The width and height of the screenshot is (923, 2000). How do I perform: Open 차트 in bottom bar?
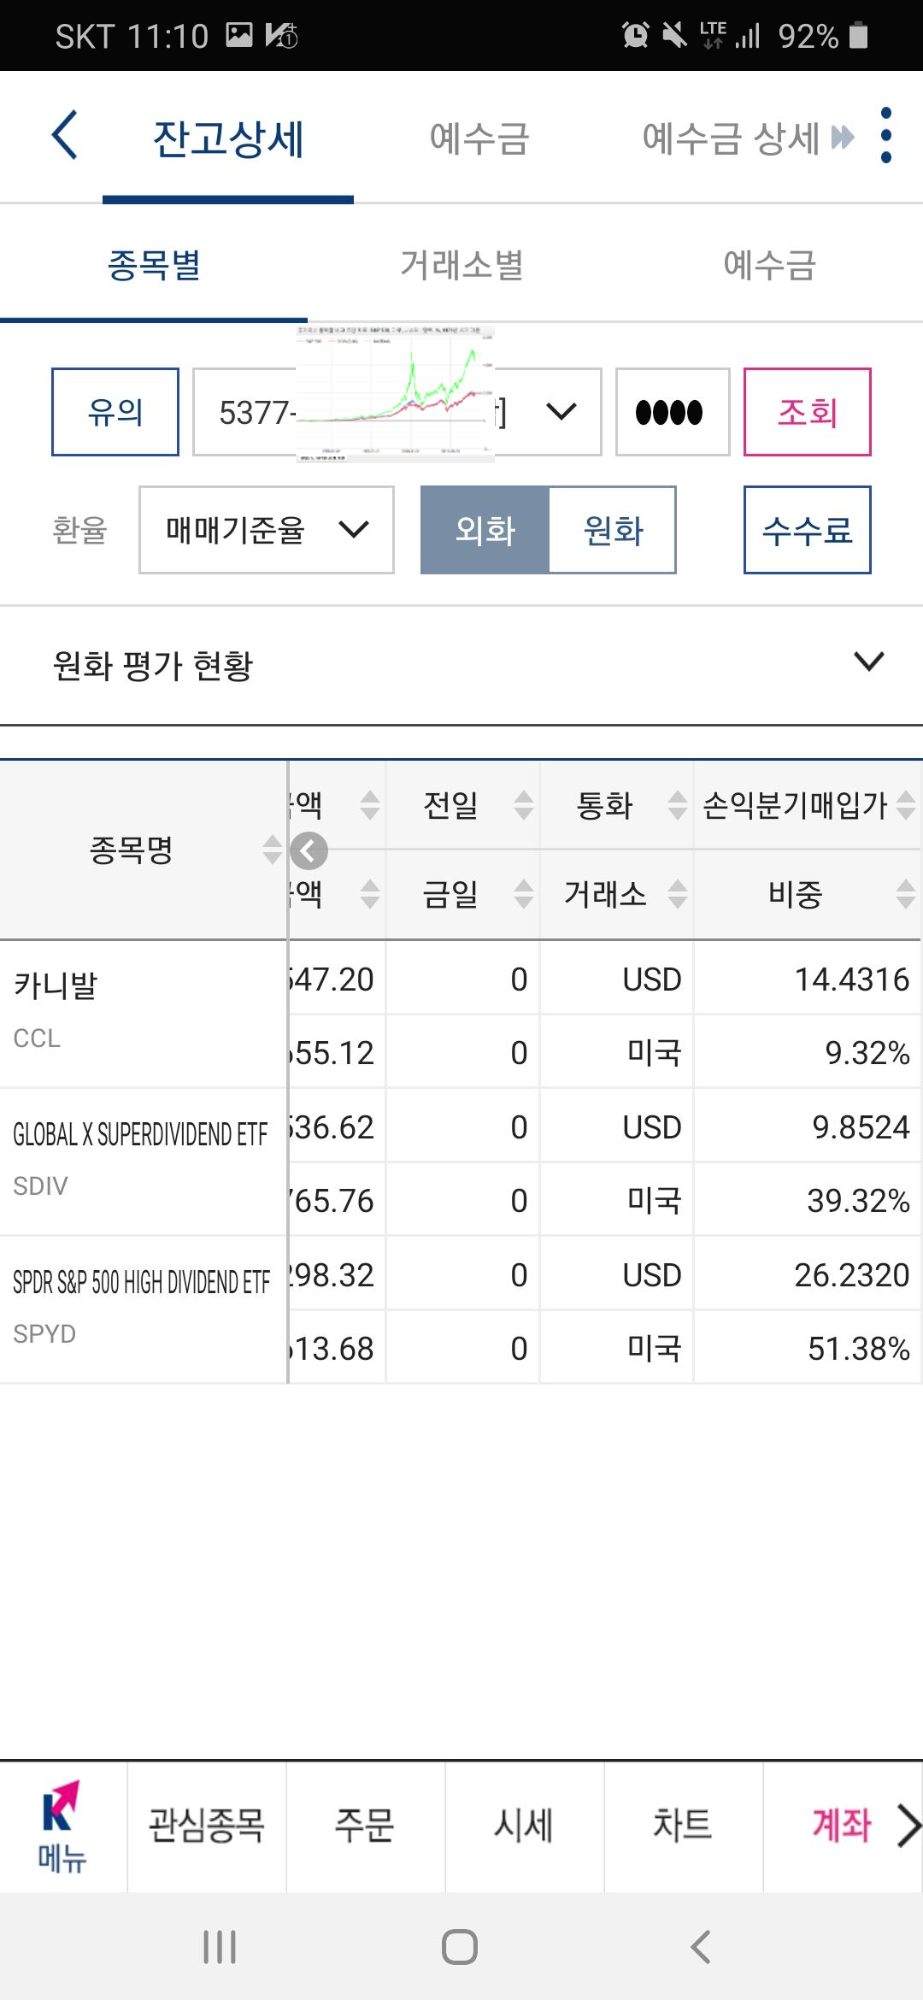coord(683,1826)
